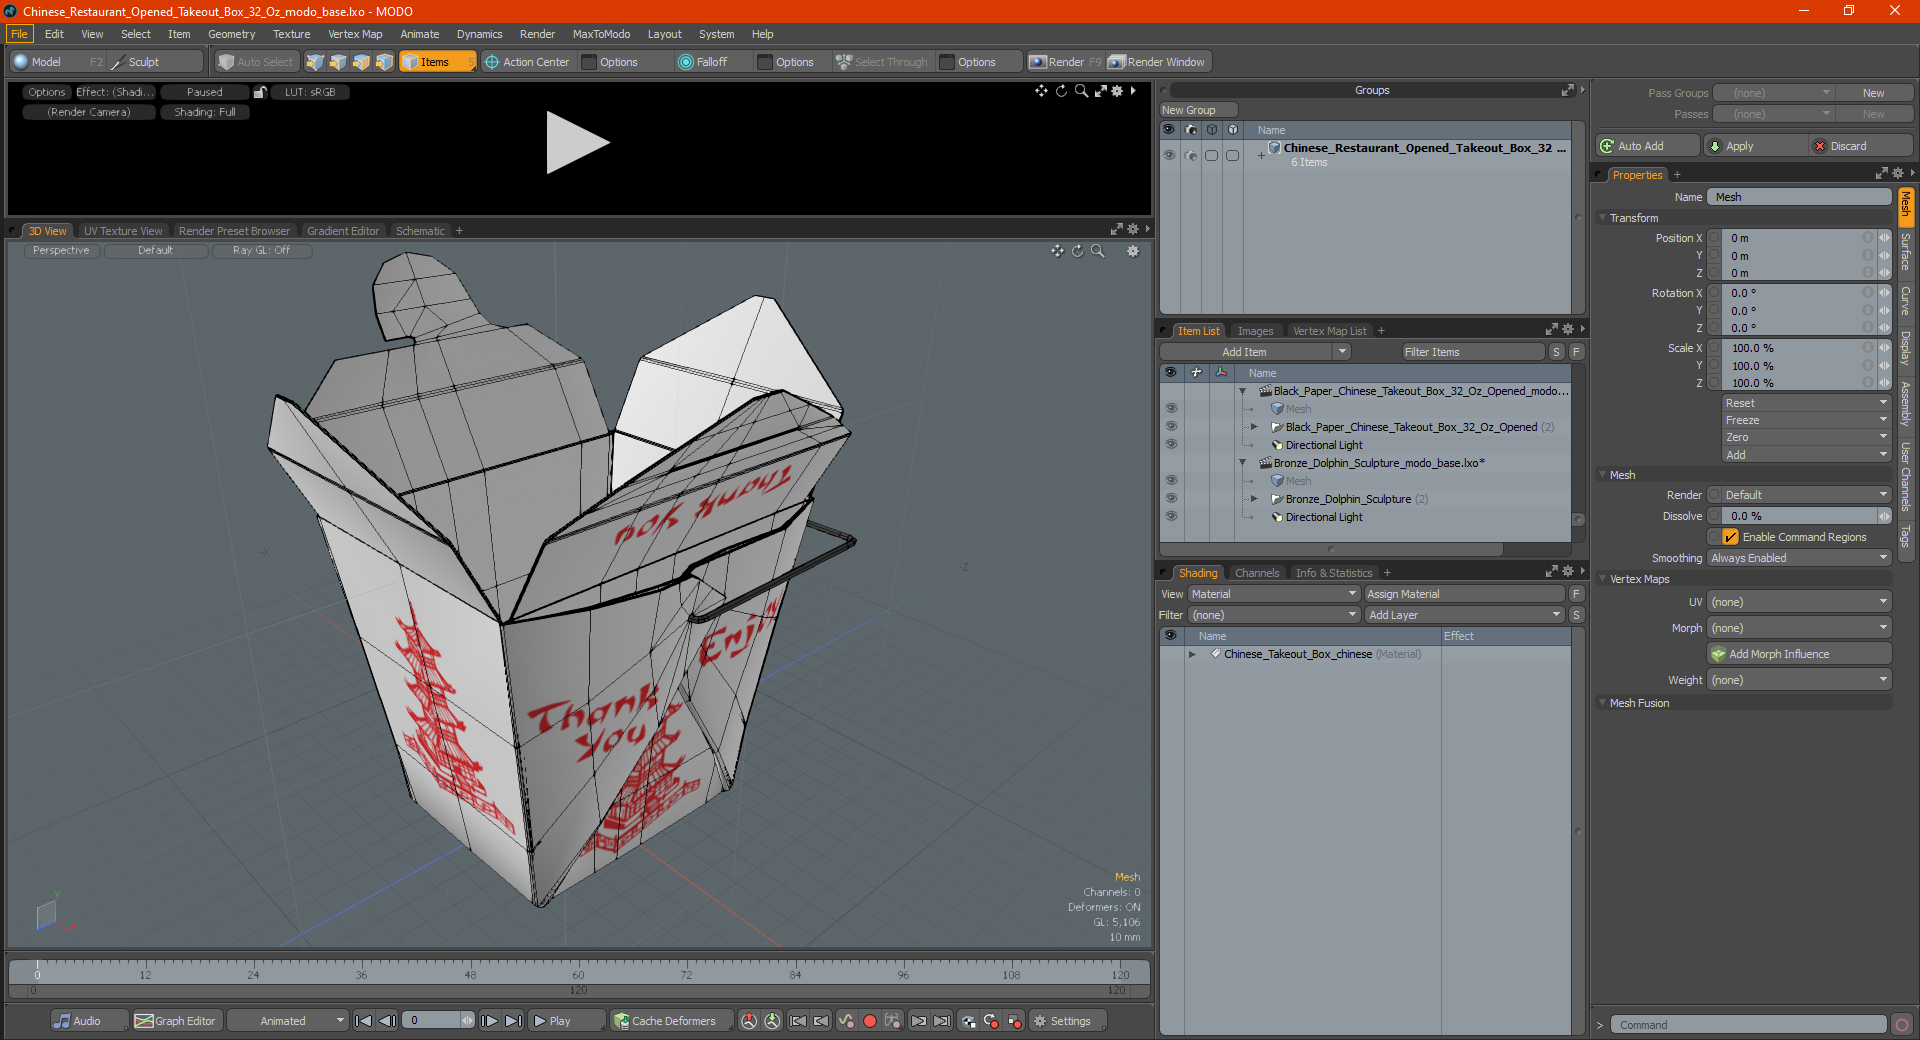Toggle Auto Select
This screenshot has width=1920, height=1040.
(x=256, y=62)
